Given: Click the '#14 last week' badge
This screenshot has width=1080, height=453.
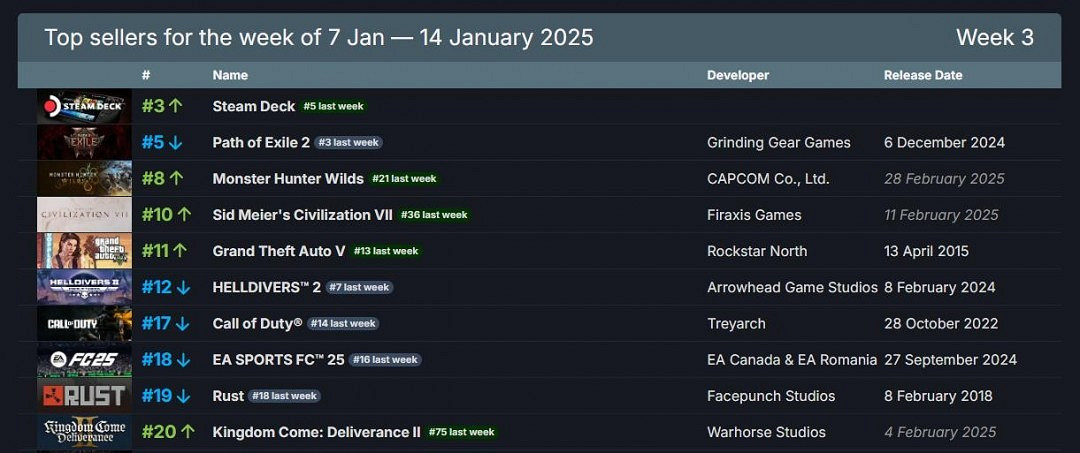Looking at the screenshot, I should [343, 324].
